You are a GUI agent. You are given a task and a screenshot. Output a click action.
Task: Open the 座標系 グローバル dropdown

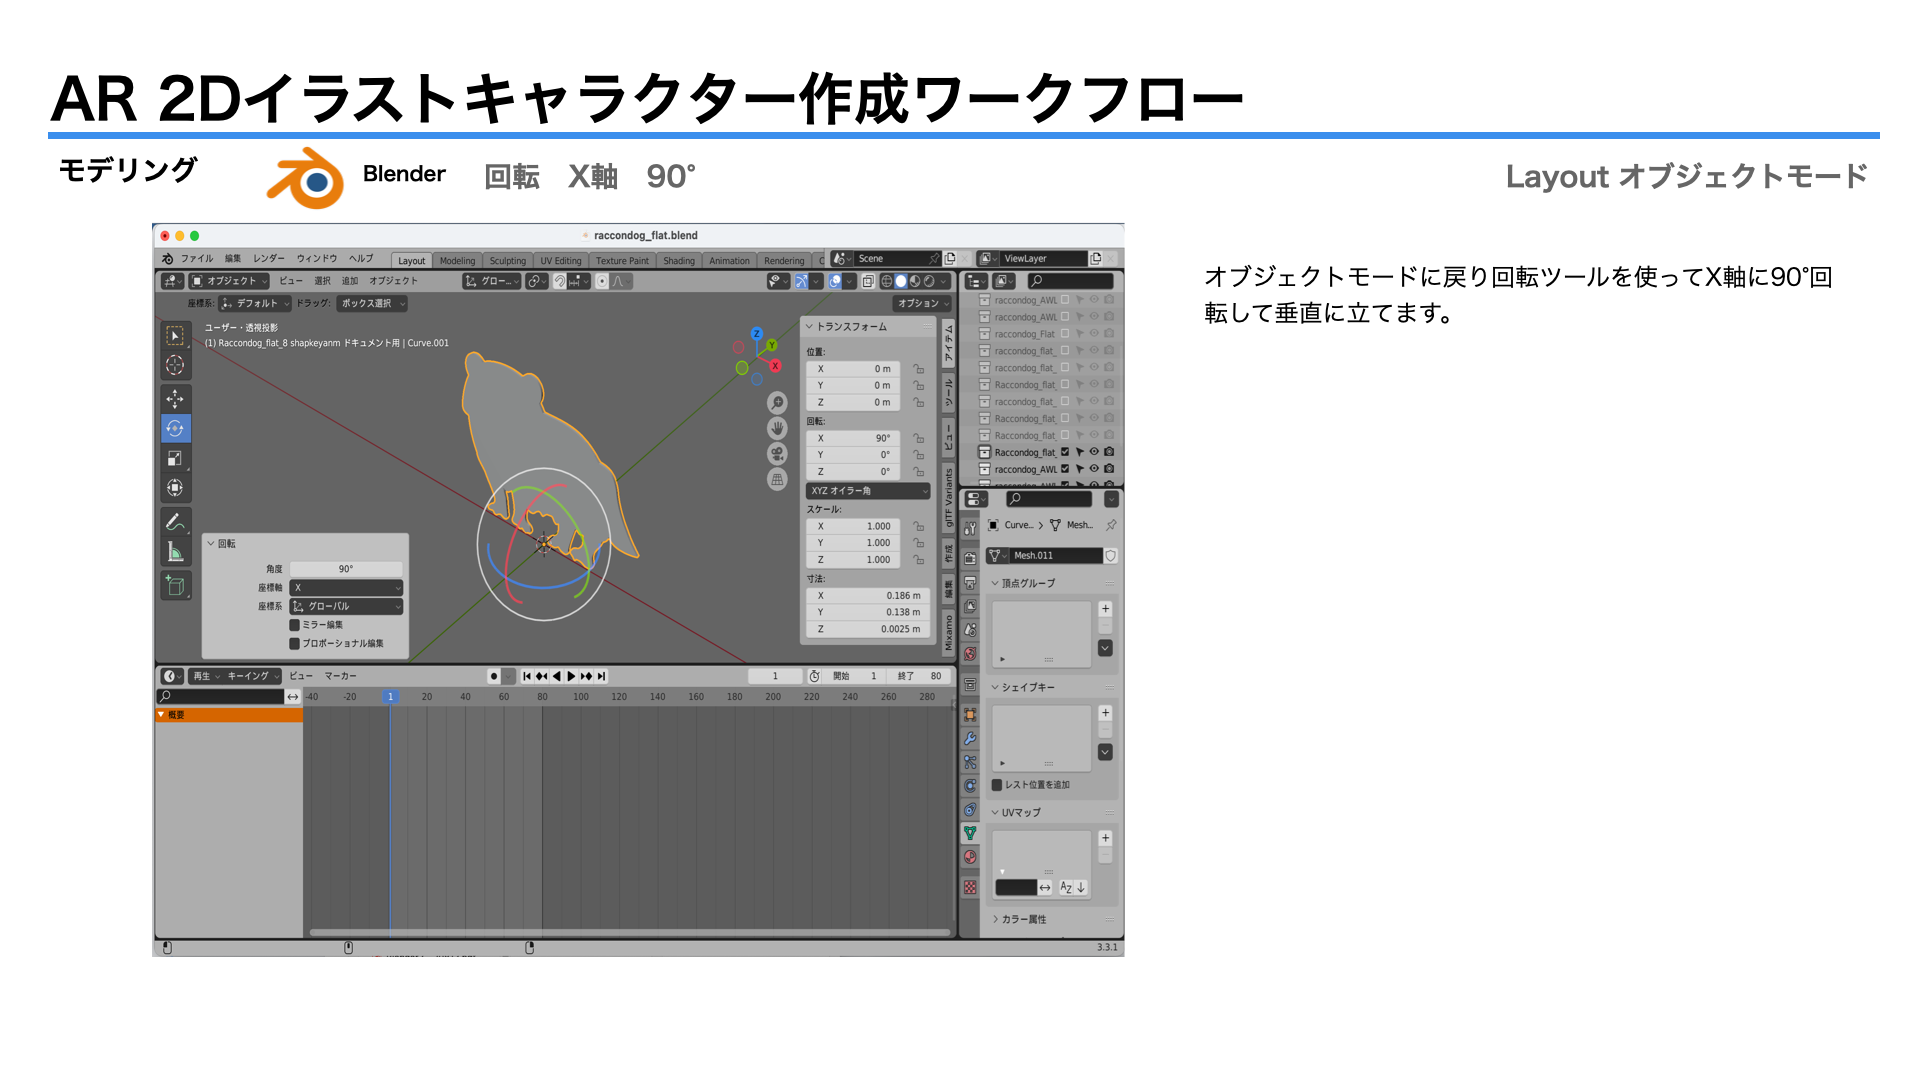tap(346, 607)
